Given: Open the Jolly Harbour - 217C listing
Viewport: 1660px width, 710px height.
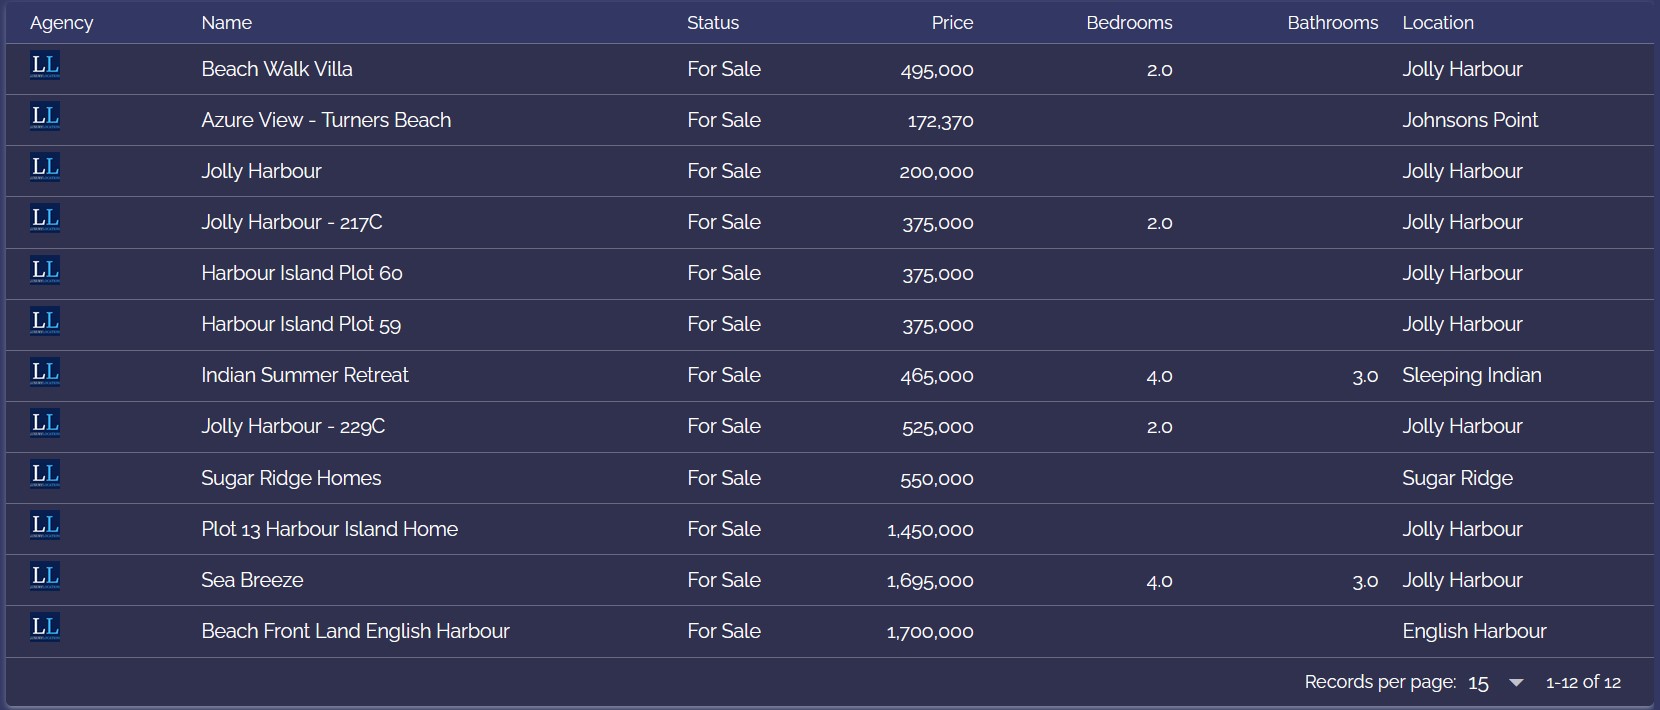Looking at the screenshot, I should pyautogui.click(x=291, y=222).
